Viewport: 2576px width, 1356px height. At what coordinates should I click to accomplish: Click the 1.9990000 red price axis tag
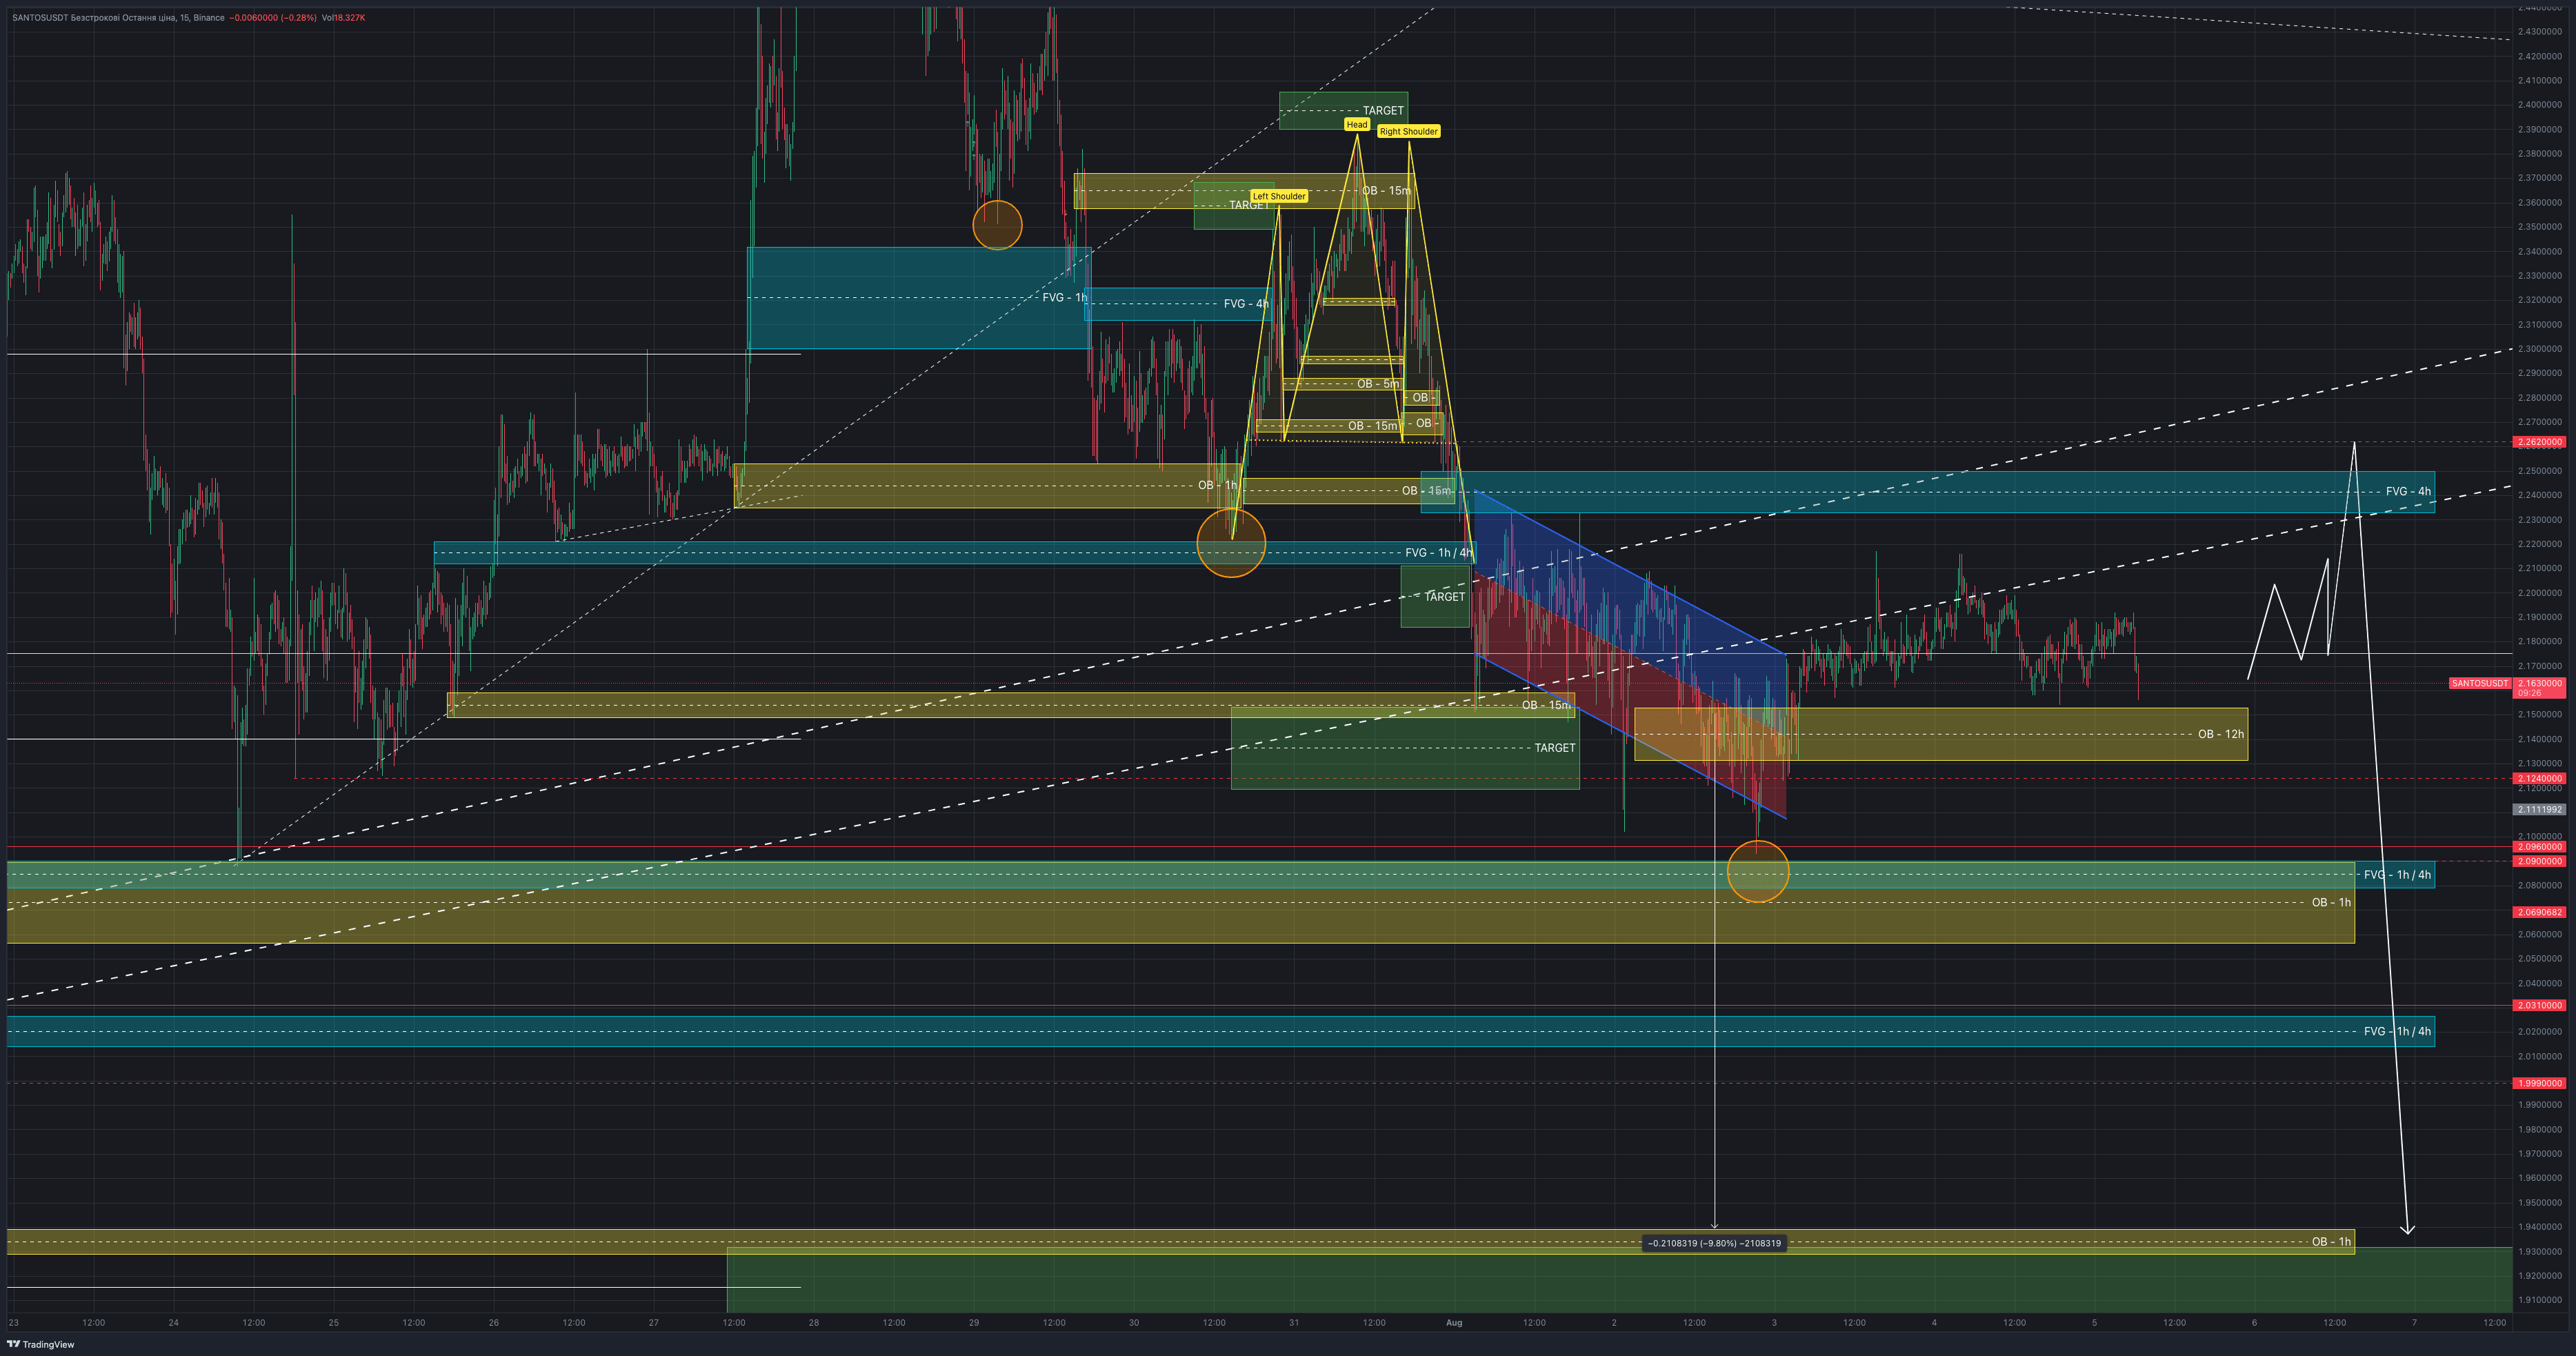(x=2539, y=1083)
